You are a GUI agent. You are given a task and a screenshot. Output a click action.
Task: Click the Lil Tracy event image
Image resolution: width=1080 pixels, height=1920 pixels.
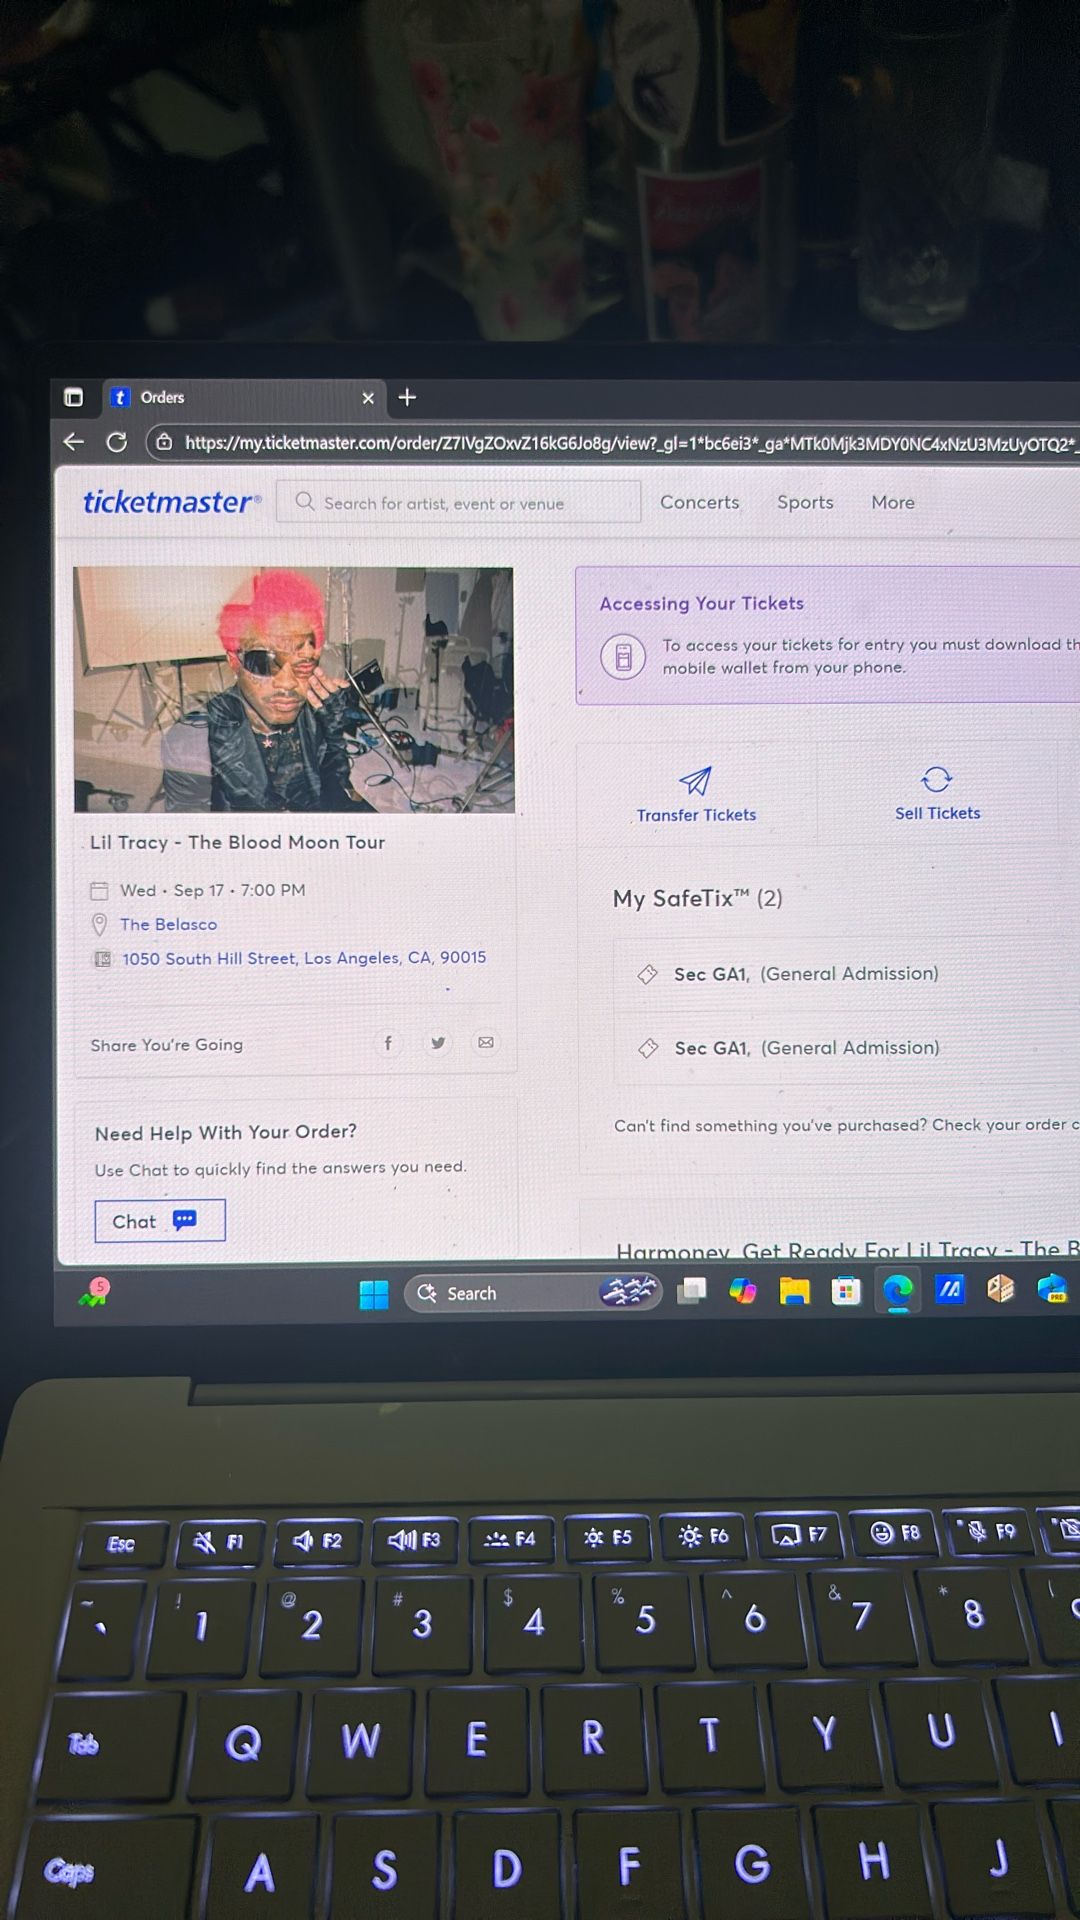(294, 689)
